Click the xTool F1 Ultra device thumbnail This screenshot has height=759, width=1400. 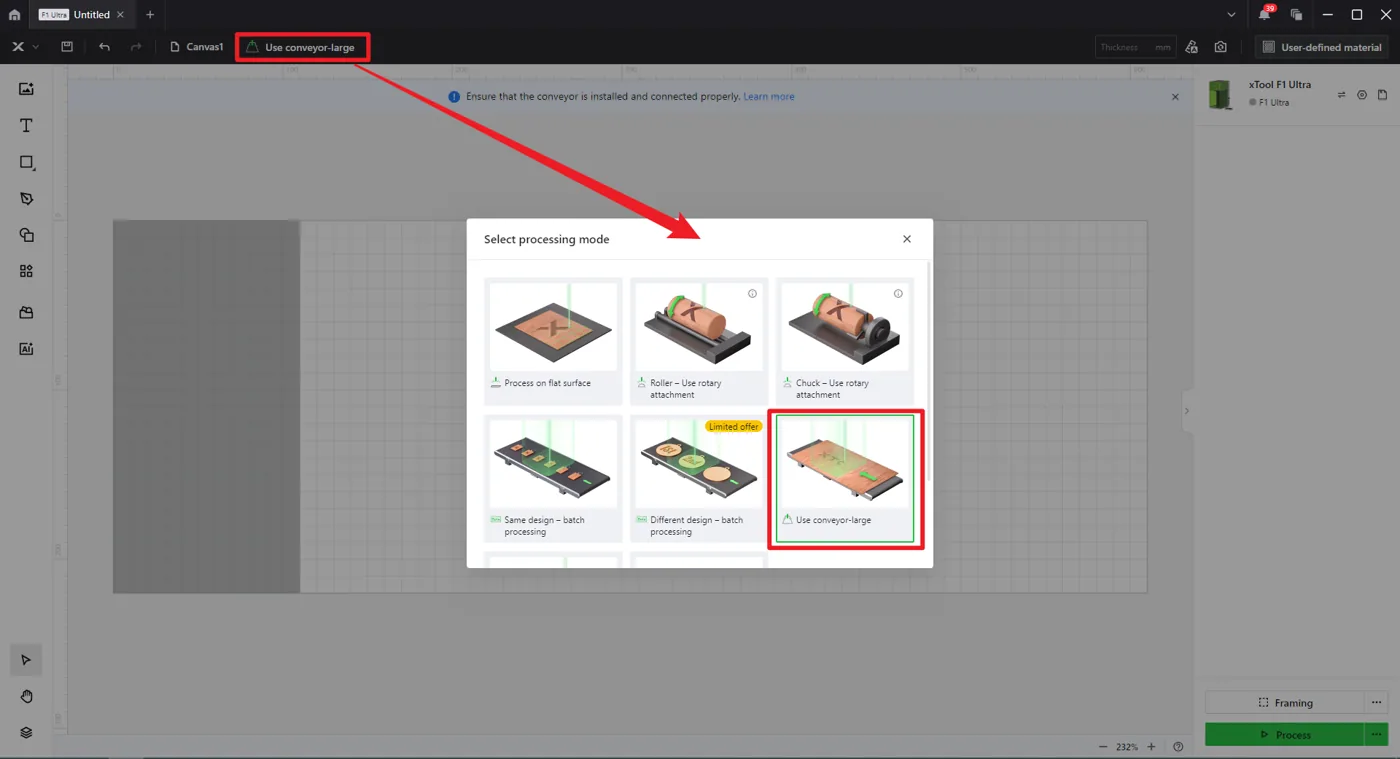pyautogui.click(x=1220, y=94)
